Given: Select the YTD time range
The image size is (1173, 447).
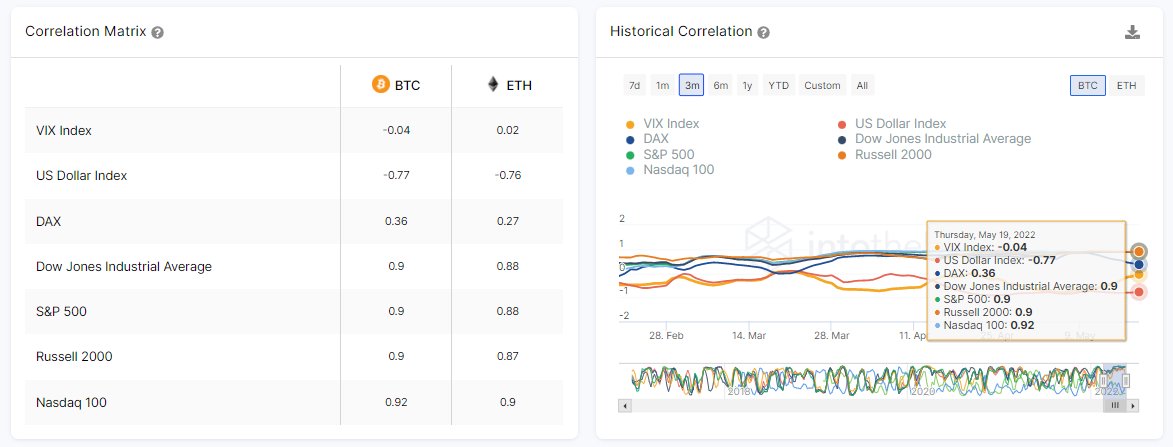Looking at the screenshot, I should [779, 85].
